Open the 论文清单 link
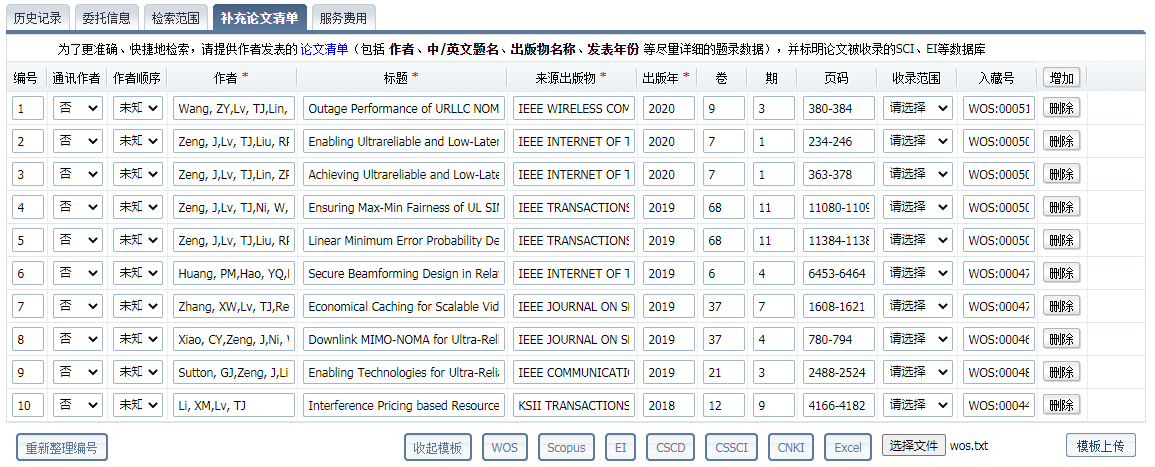 pos(324,49)
